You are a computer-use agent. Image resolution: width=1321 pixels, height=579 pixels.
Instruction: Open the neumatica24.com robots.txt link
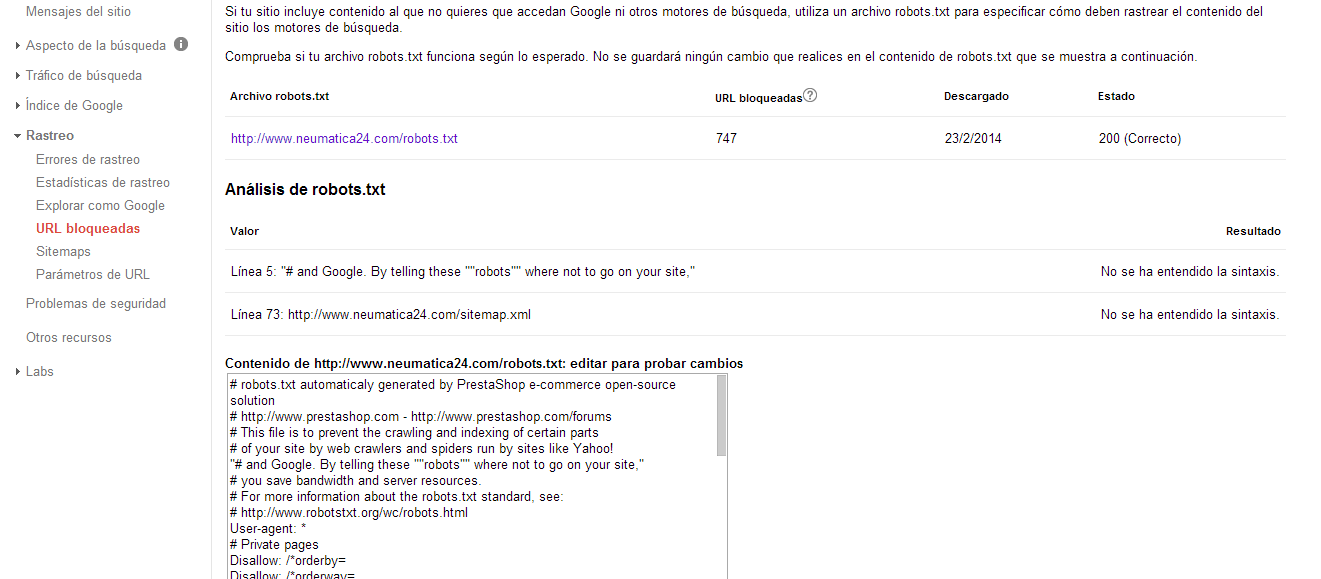[344, 138]
